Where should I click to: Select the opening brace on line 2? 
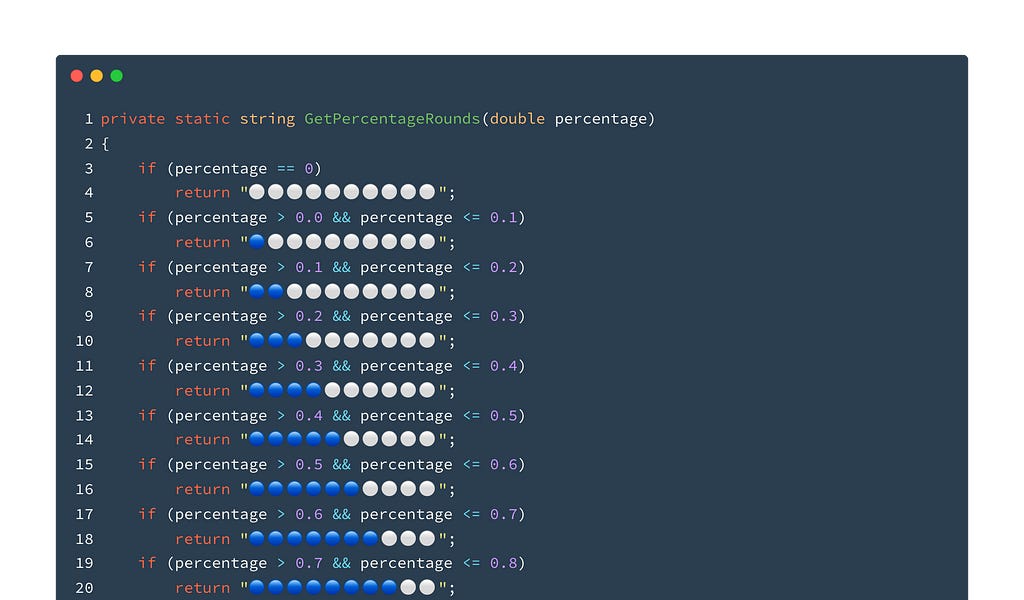click(x=104, y=143)
